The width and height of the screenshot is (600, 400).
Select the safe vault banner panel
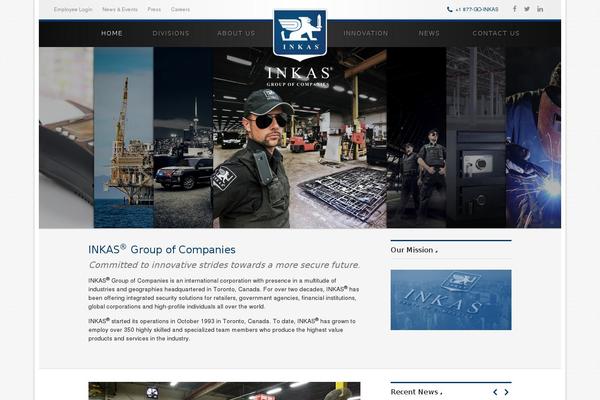[476, 137]
